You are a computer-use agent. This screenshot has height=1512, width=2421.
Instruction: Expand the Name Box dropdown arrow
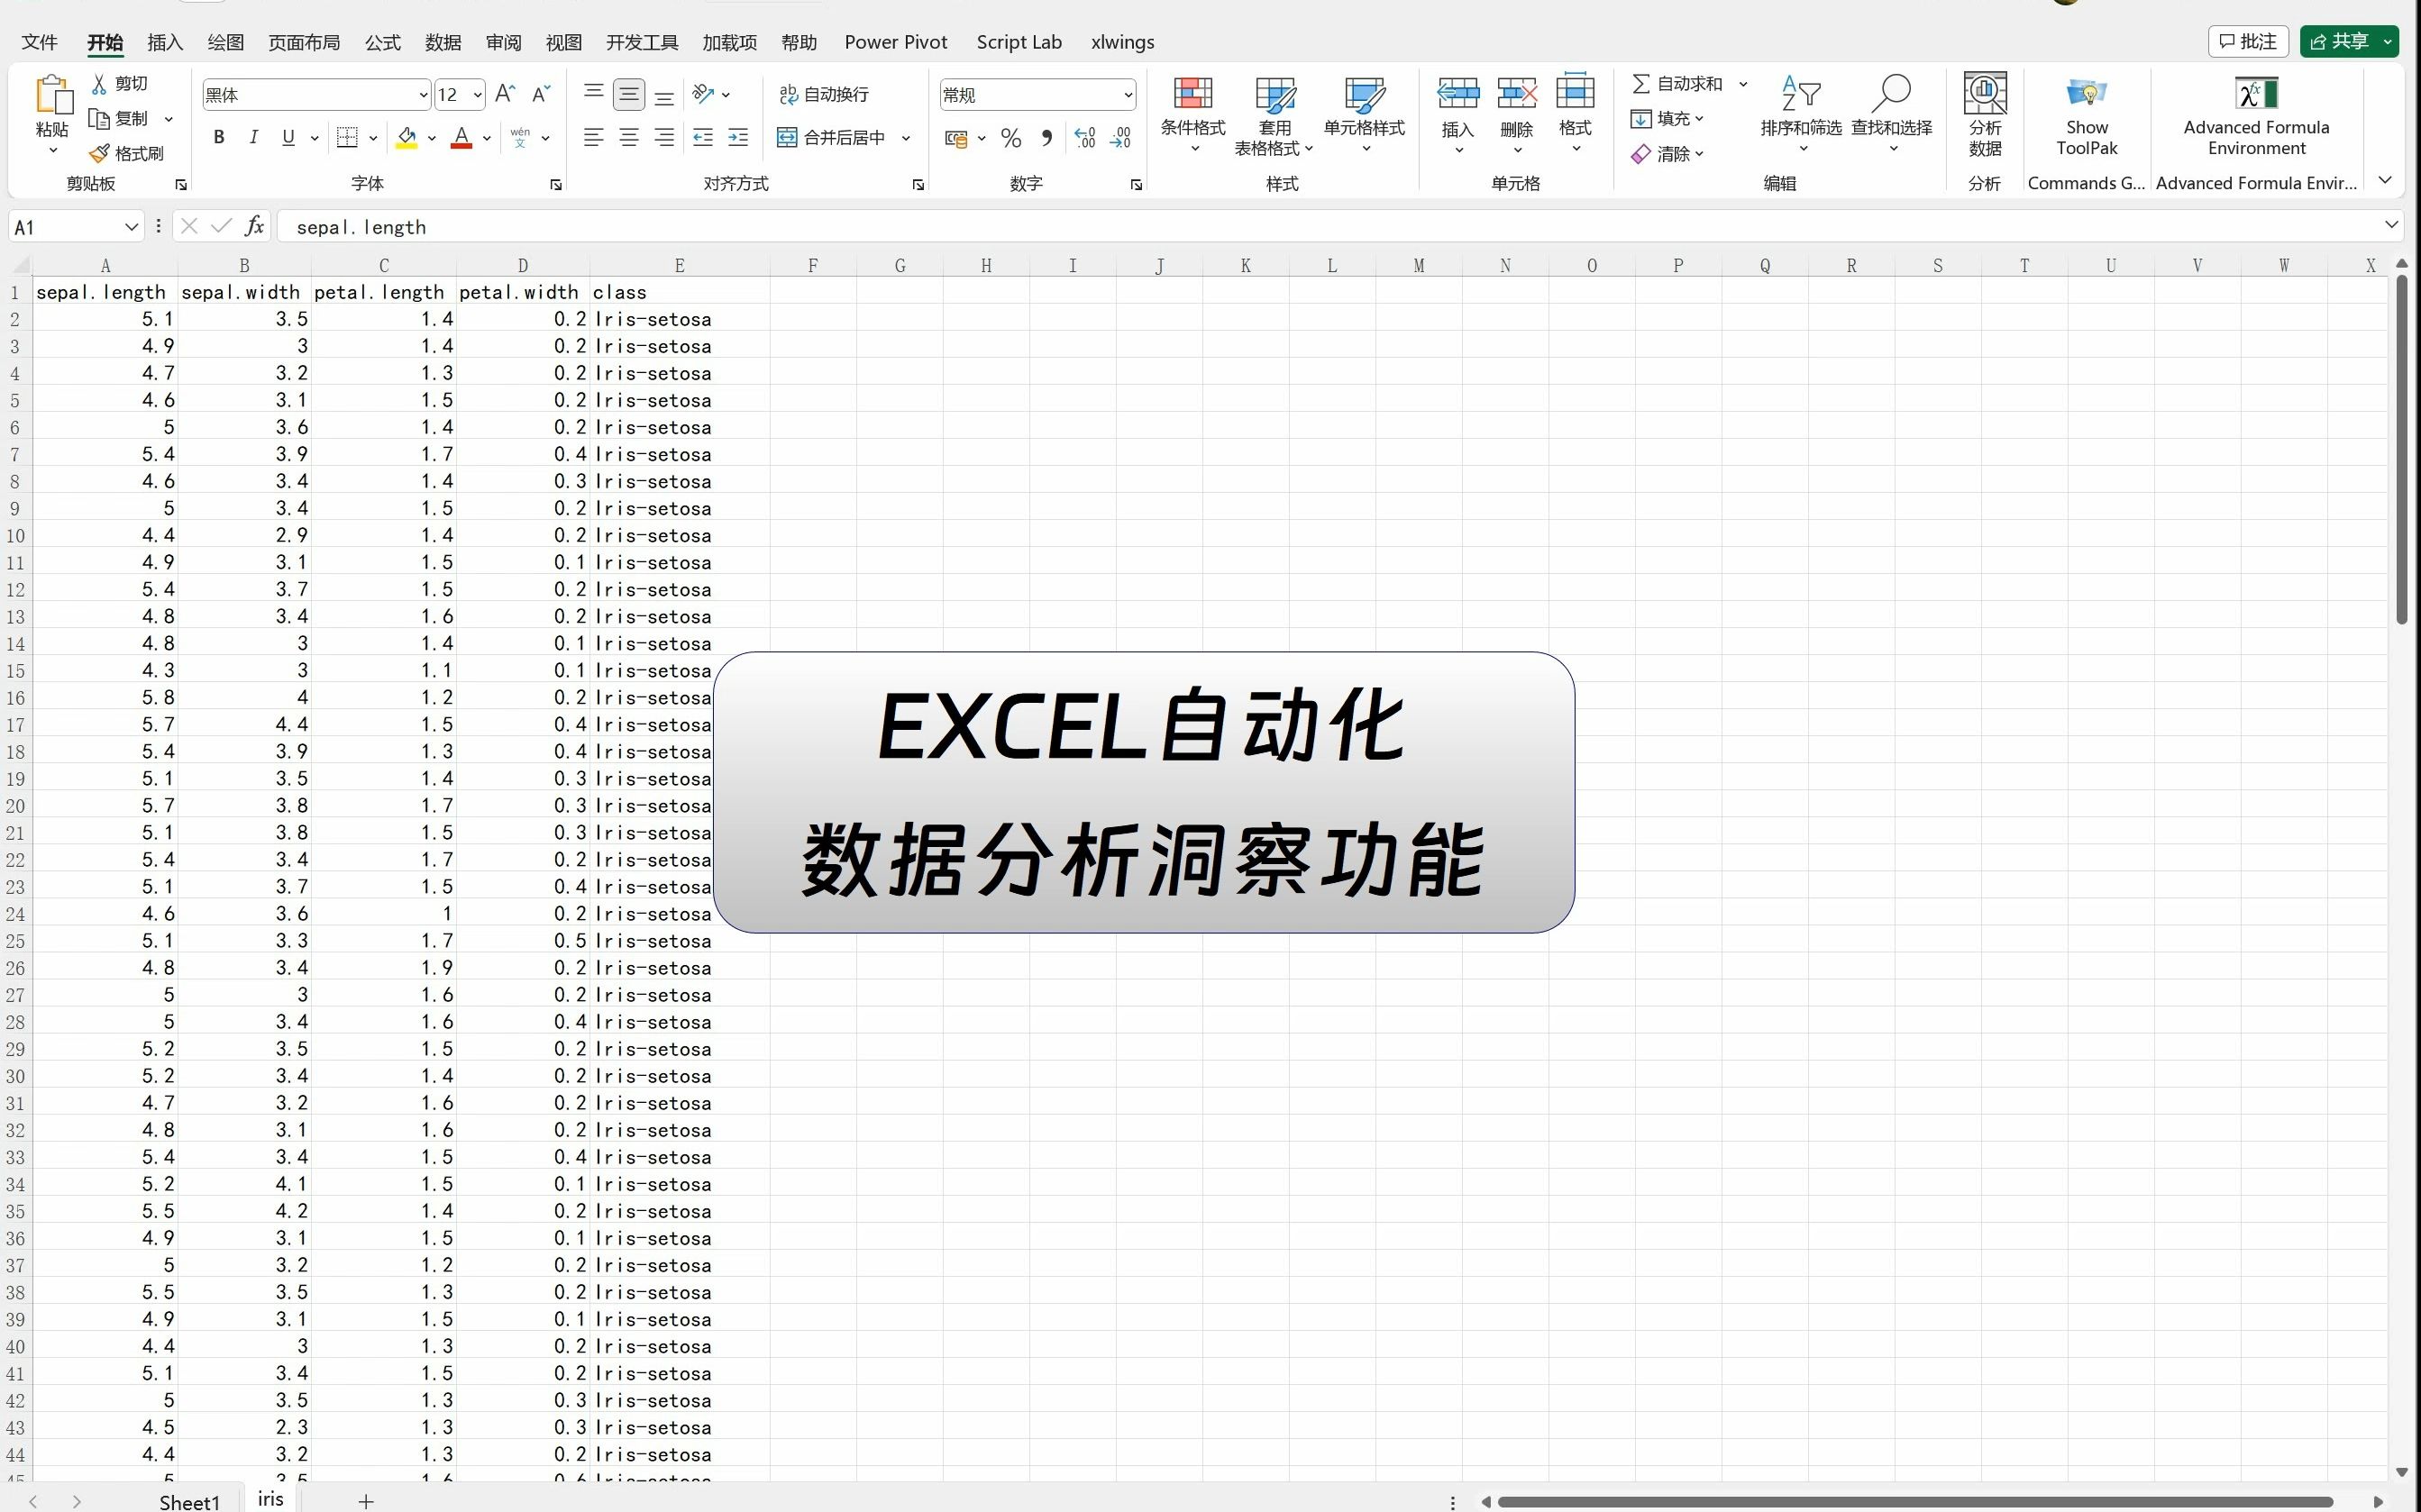pyautogui.click(x=131, y=227)
